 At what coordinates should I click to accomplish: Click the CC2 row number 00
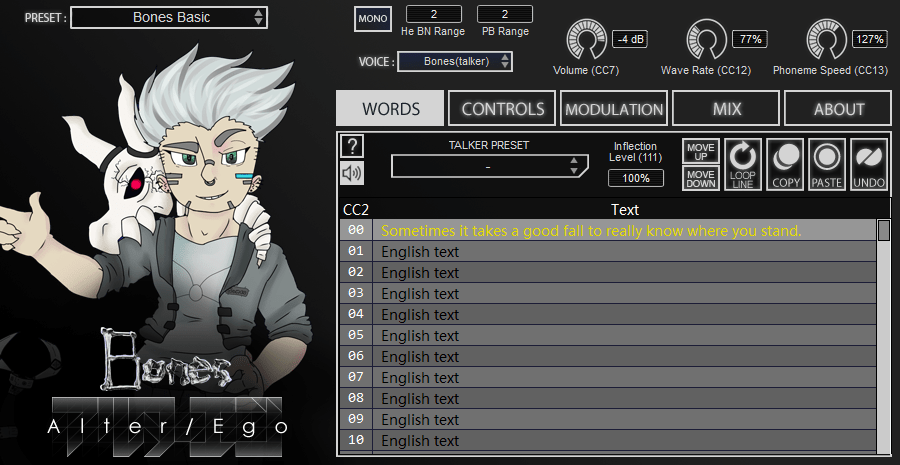click(356, 230)
